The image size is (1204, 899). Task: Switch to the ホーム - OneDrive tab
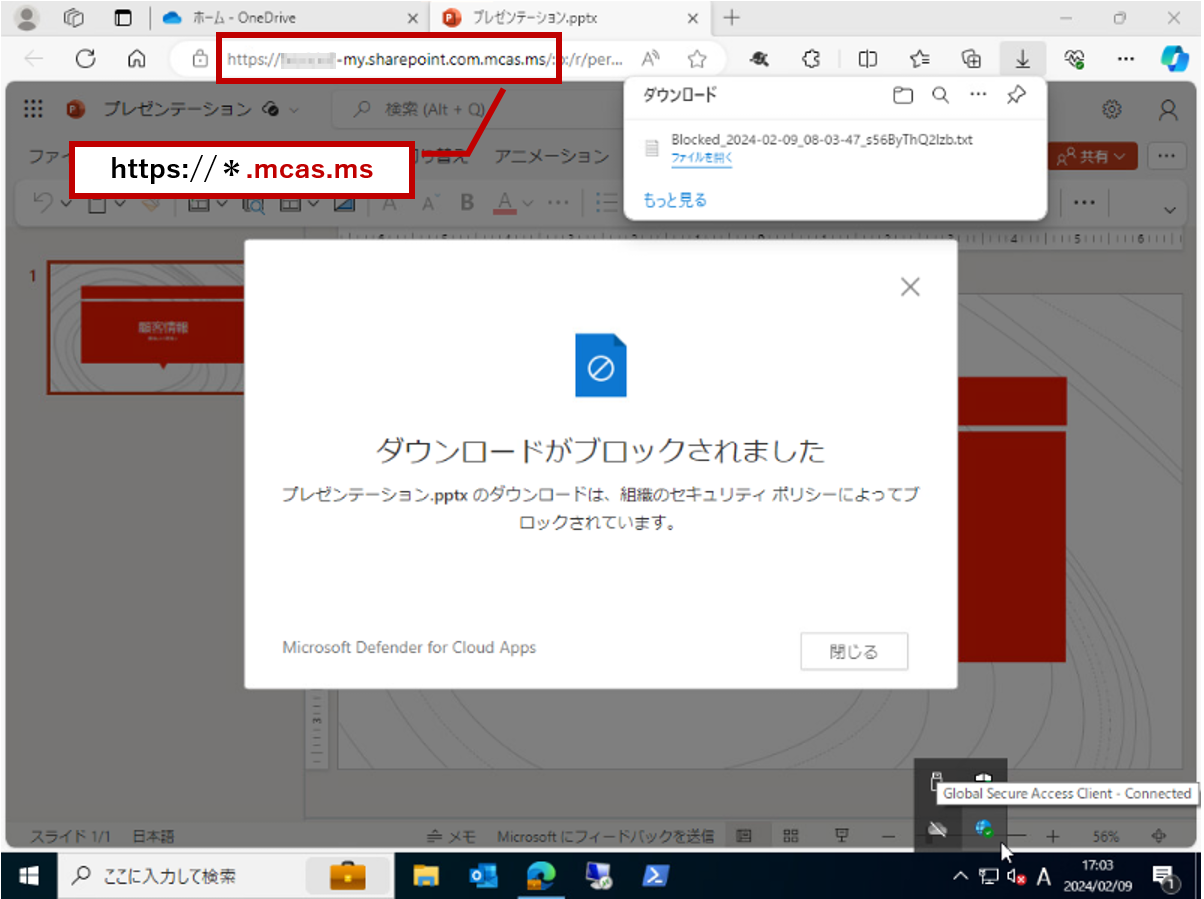290,18
